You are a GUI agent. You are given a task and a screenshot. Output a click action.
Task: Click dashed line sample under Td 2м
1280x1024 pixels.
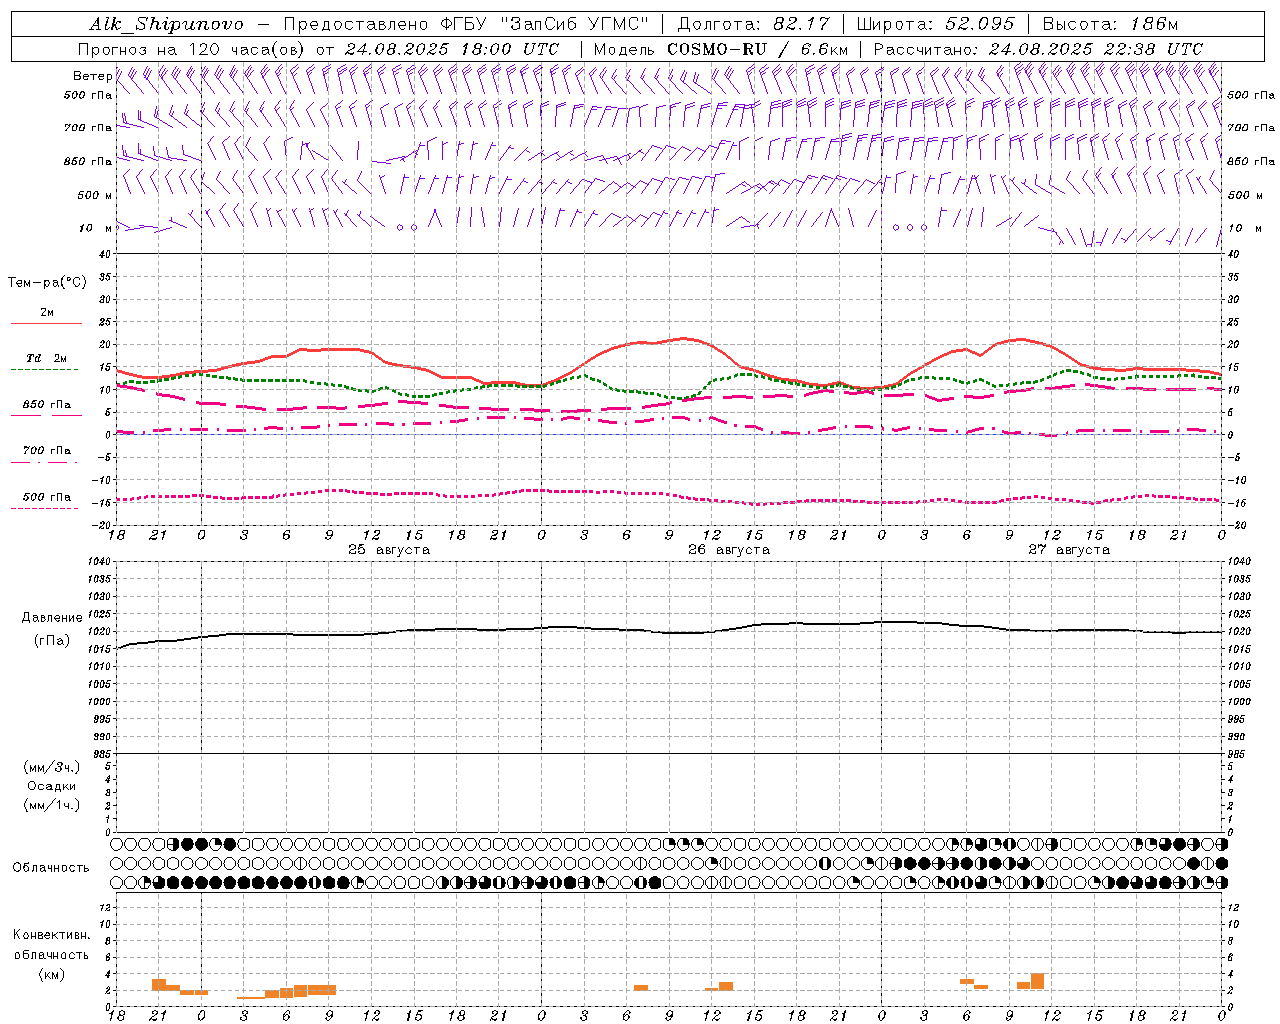point(46,370)
